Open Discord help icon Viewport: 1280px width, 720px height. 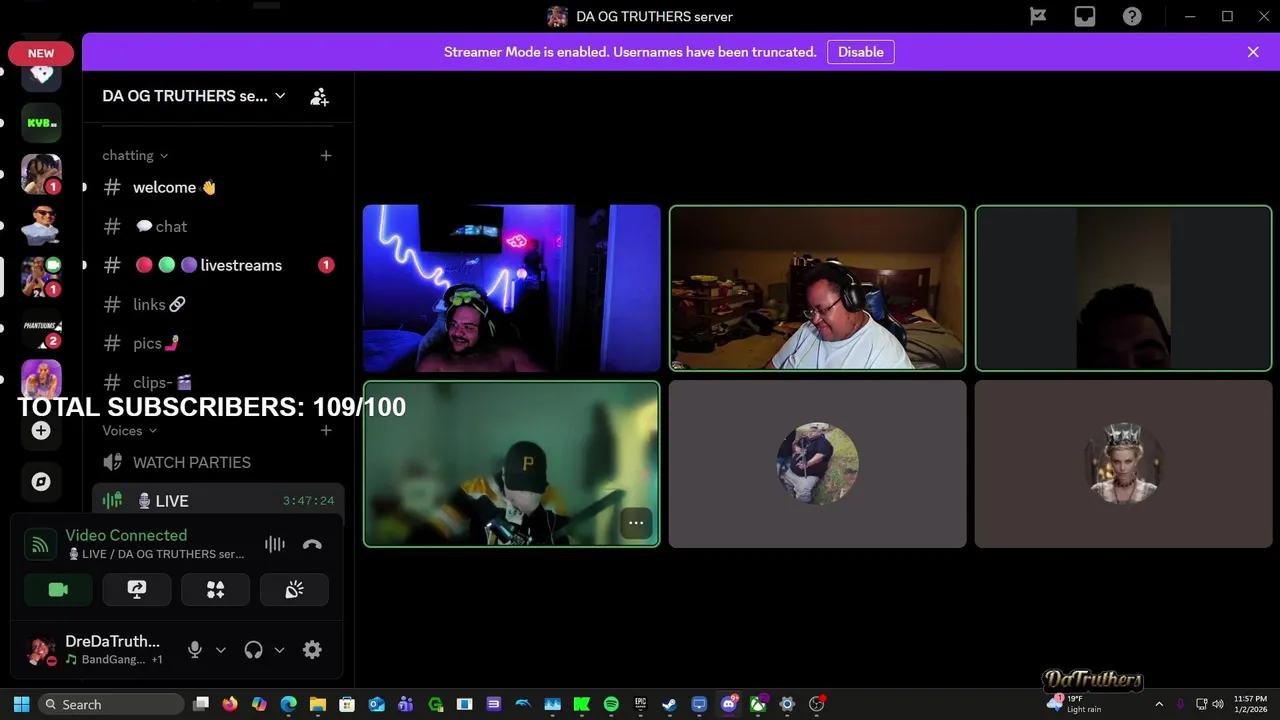click(x=1132, y=16)
